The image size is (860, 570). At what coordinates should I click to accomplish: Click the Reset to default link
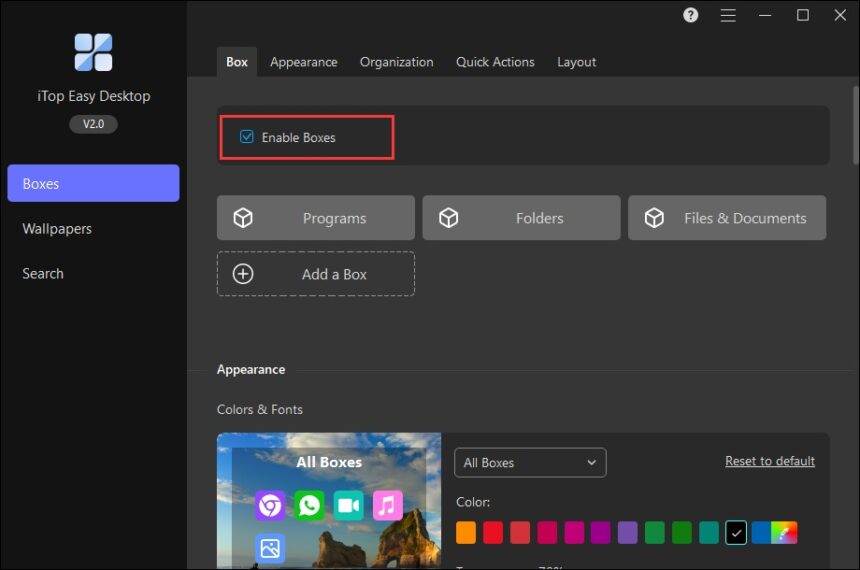pyautogui.click(x=769, y=461)
